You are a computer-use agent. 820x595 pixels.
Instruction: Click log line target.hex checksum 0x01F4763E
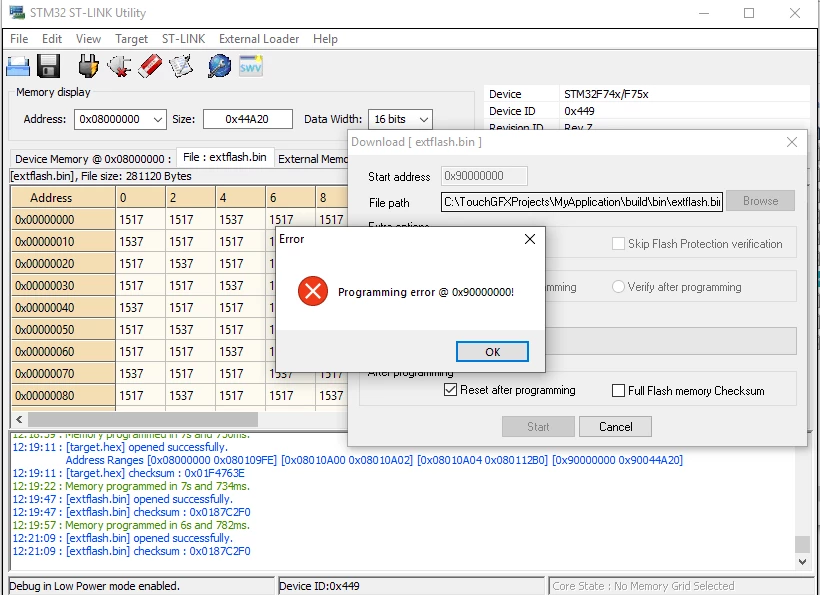click(x=128, y=473)
